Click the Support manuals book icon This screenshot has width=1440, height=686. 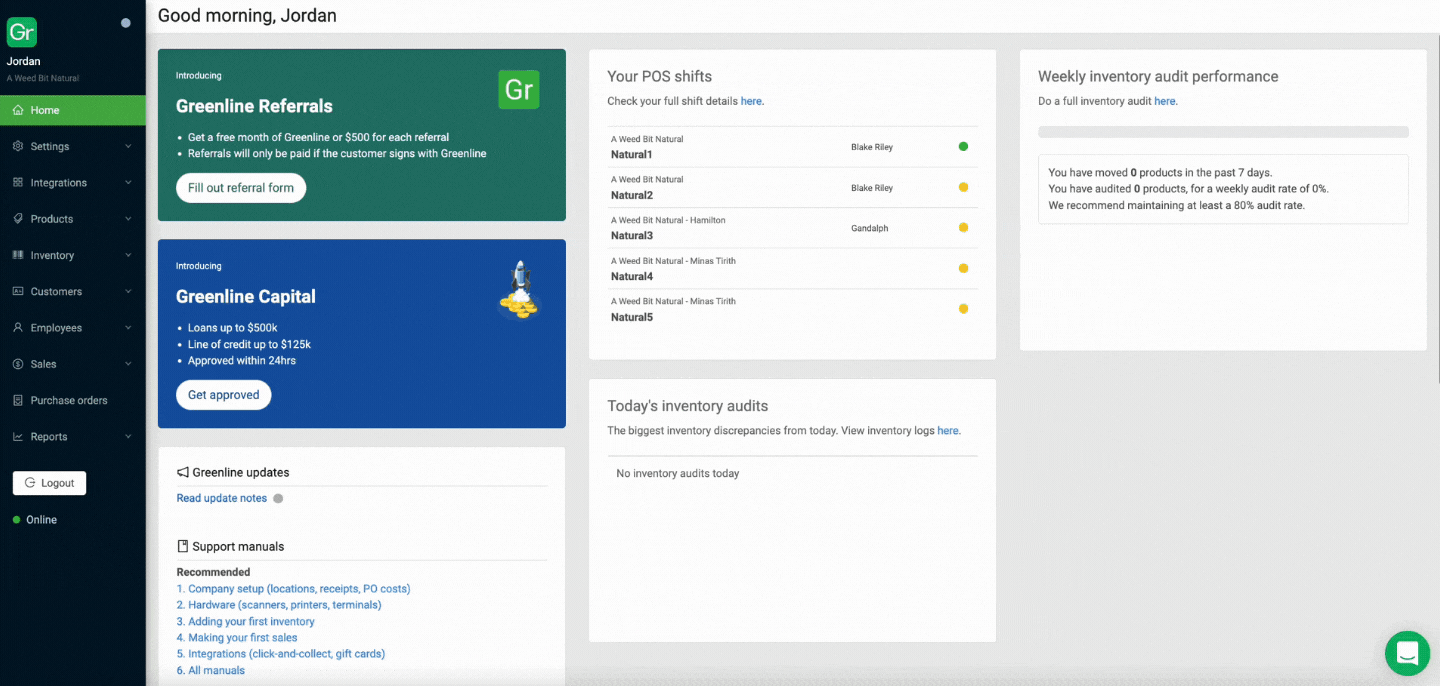click(x=183, y=546)
